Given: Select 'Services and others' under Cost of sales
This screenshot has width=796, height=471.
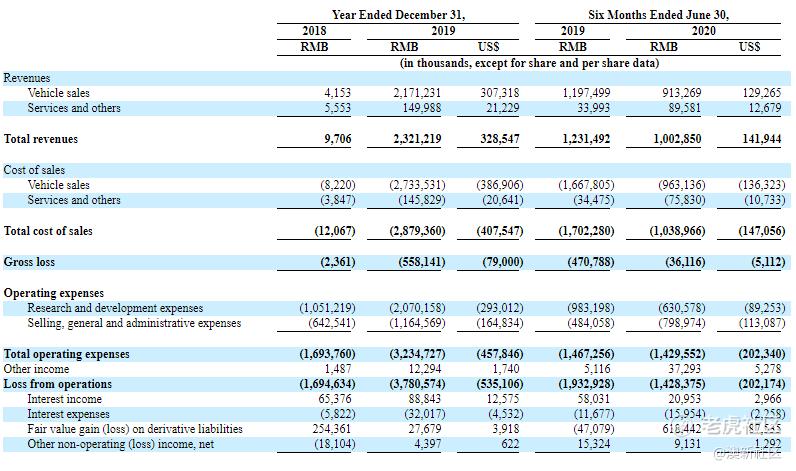Looking at the screenshot, I should pyautogui.click(x=74, y=200).
